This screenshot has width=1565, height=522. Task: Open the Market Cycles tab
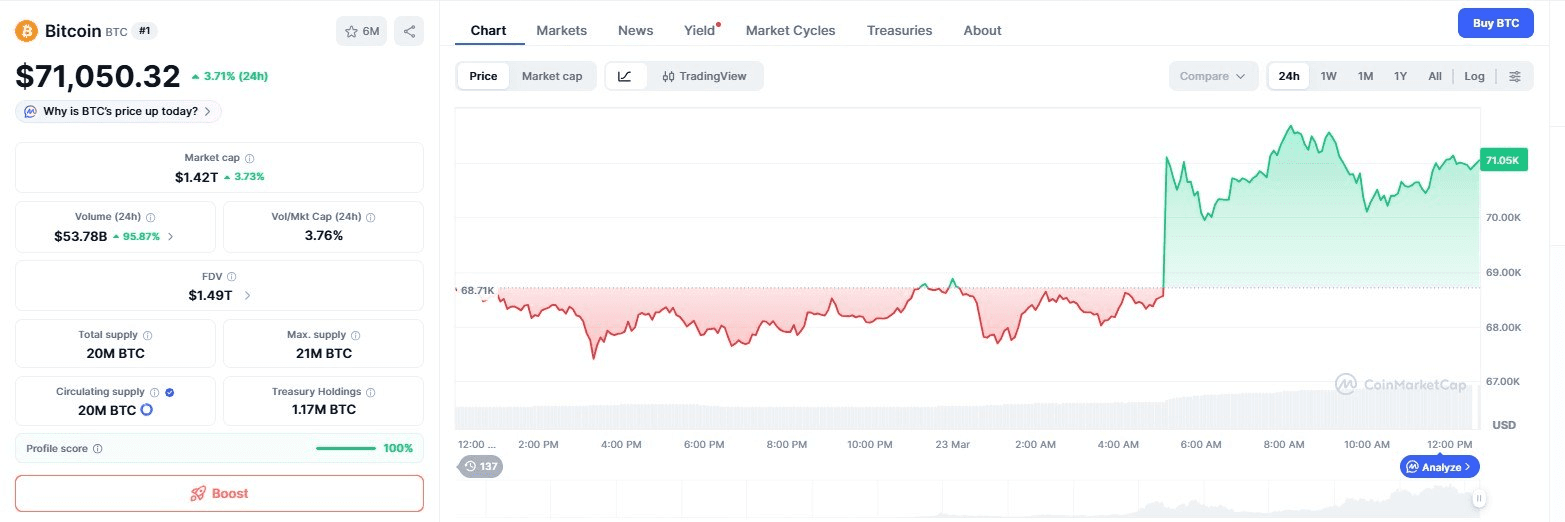(790, 30)
